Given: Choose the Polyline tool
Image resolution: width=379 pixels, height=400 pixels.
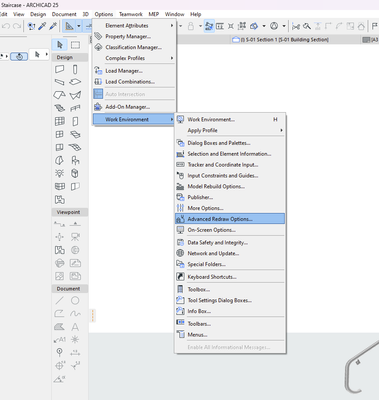Looking at the screenshot, I should pyautogui.click(x=60, y=314).
